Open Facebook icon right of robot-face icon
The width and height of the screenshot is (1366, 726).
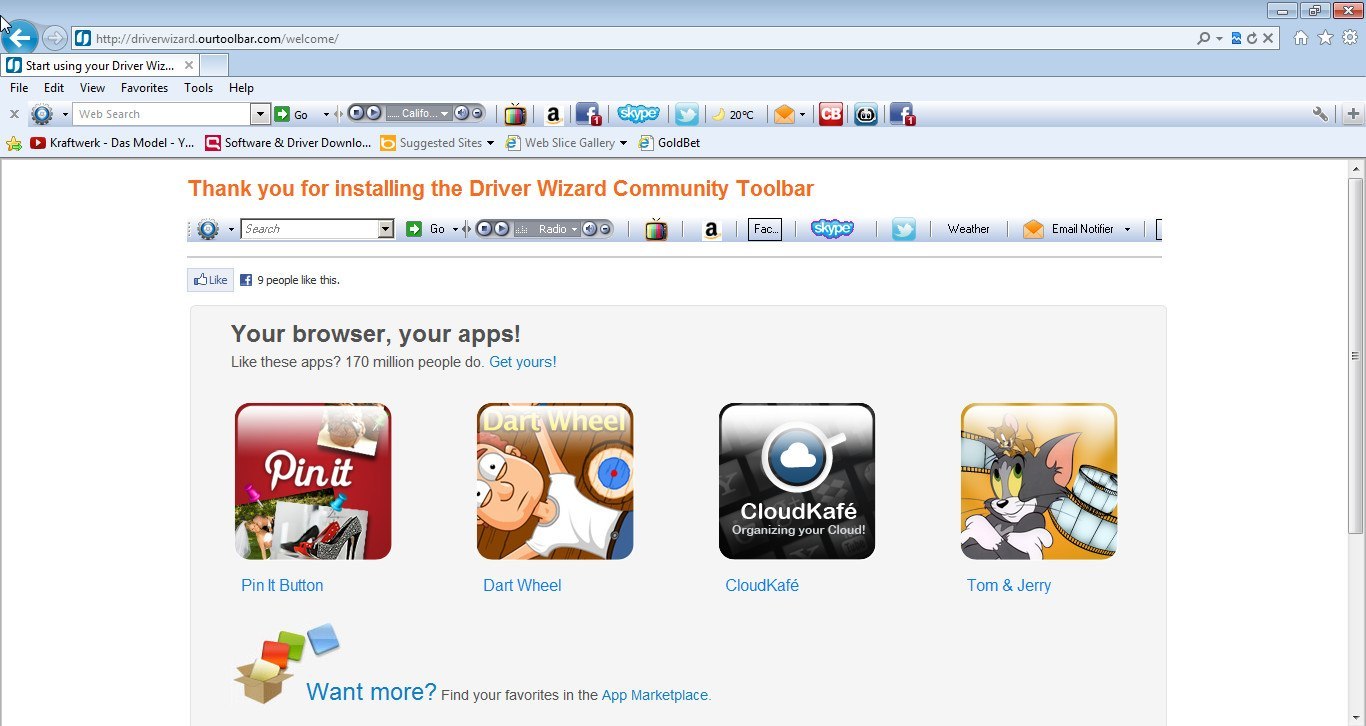click(x=902, y=114)
